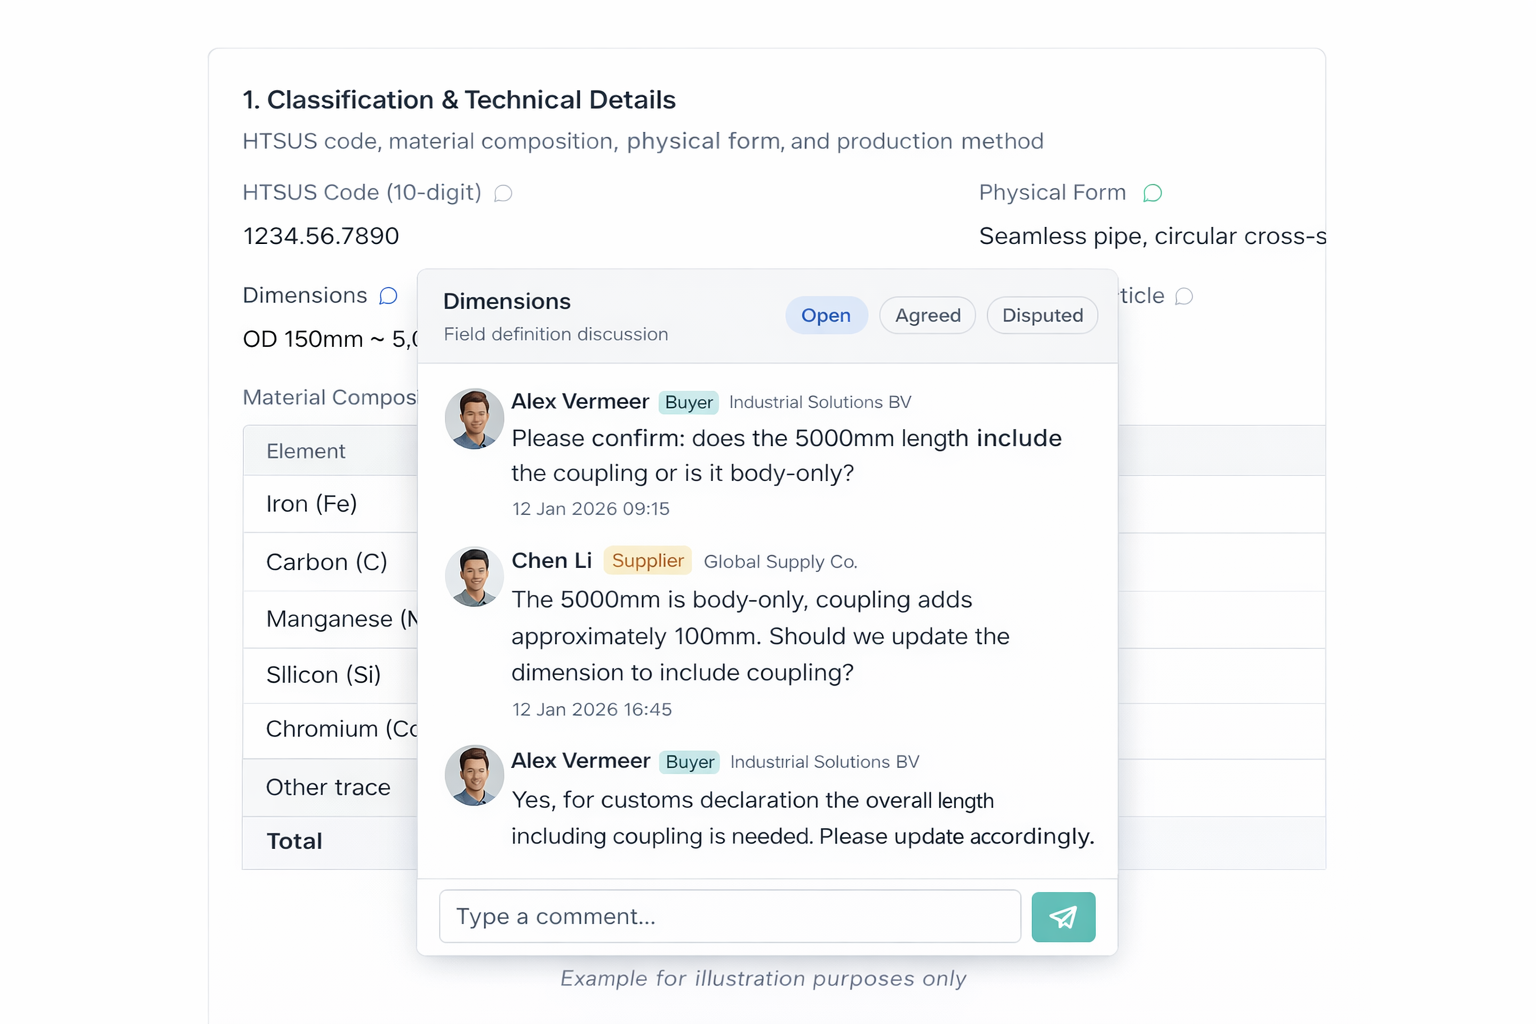Viewport: 1536px width, 1024px height.
Task: Click Chen Li's Supplier role badge
Action: point(648,561)
